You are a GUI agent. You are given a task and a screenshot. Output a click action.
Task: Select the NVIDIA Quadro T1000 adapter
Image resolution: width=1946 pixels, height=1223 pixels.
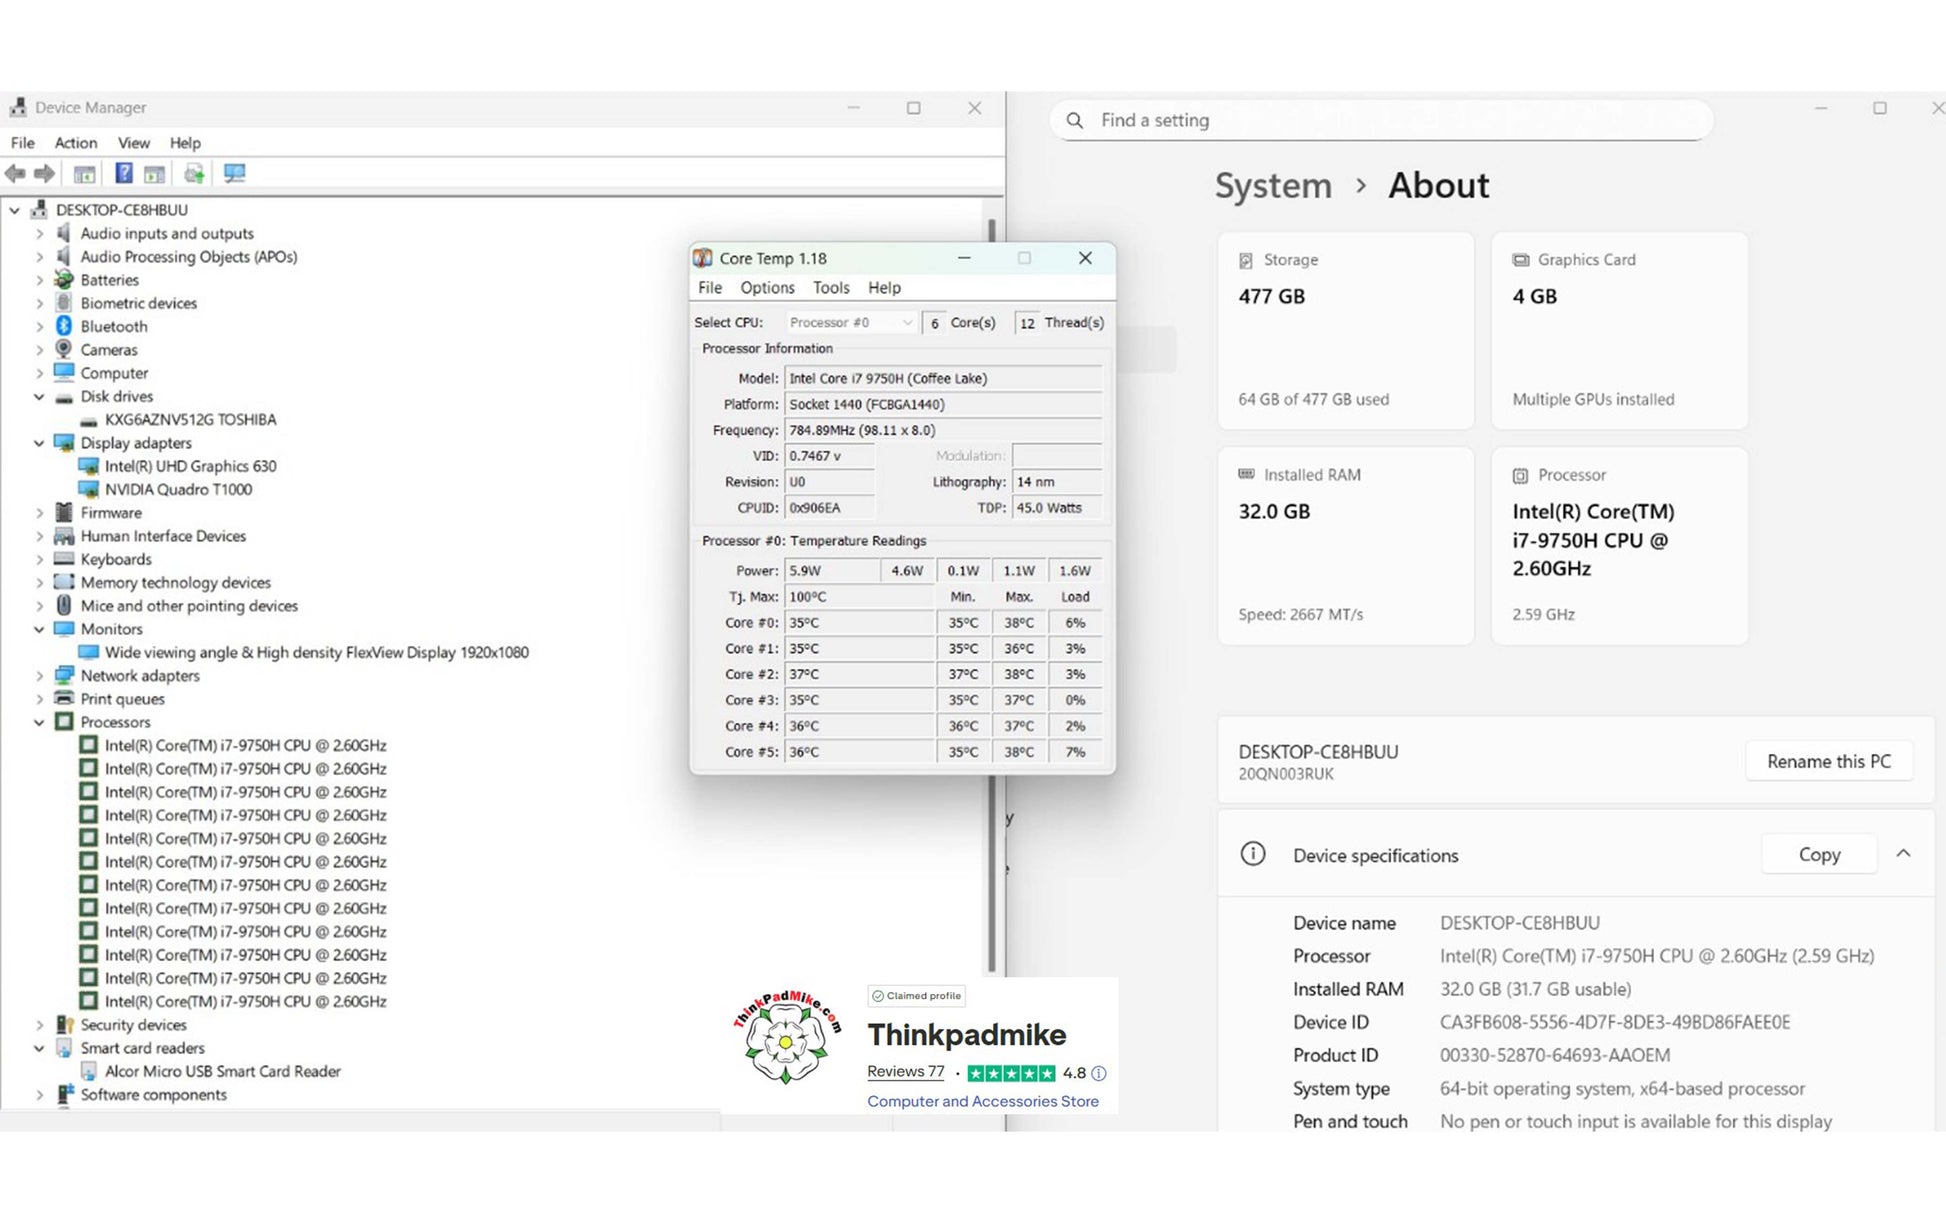[x=178, y=489]
